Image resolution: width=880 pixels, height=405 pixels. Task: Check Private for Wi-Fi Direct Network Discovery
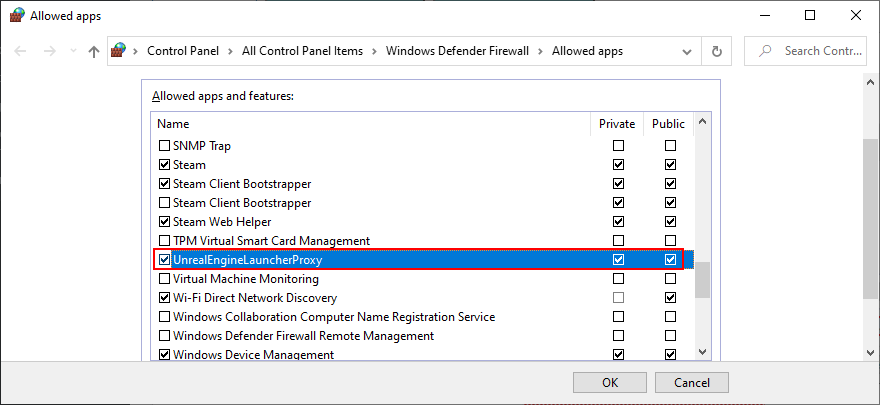pos(618,298)
